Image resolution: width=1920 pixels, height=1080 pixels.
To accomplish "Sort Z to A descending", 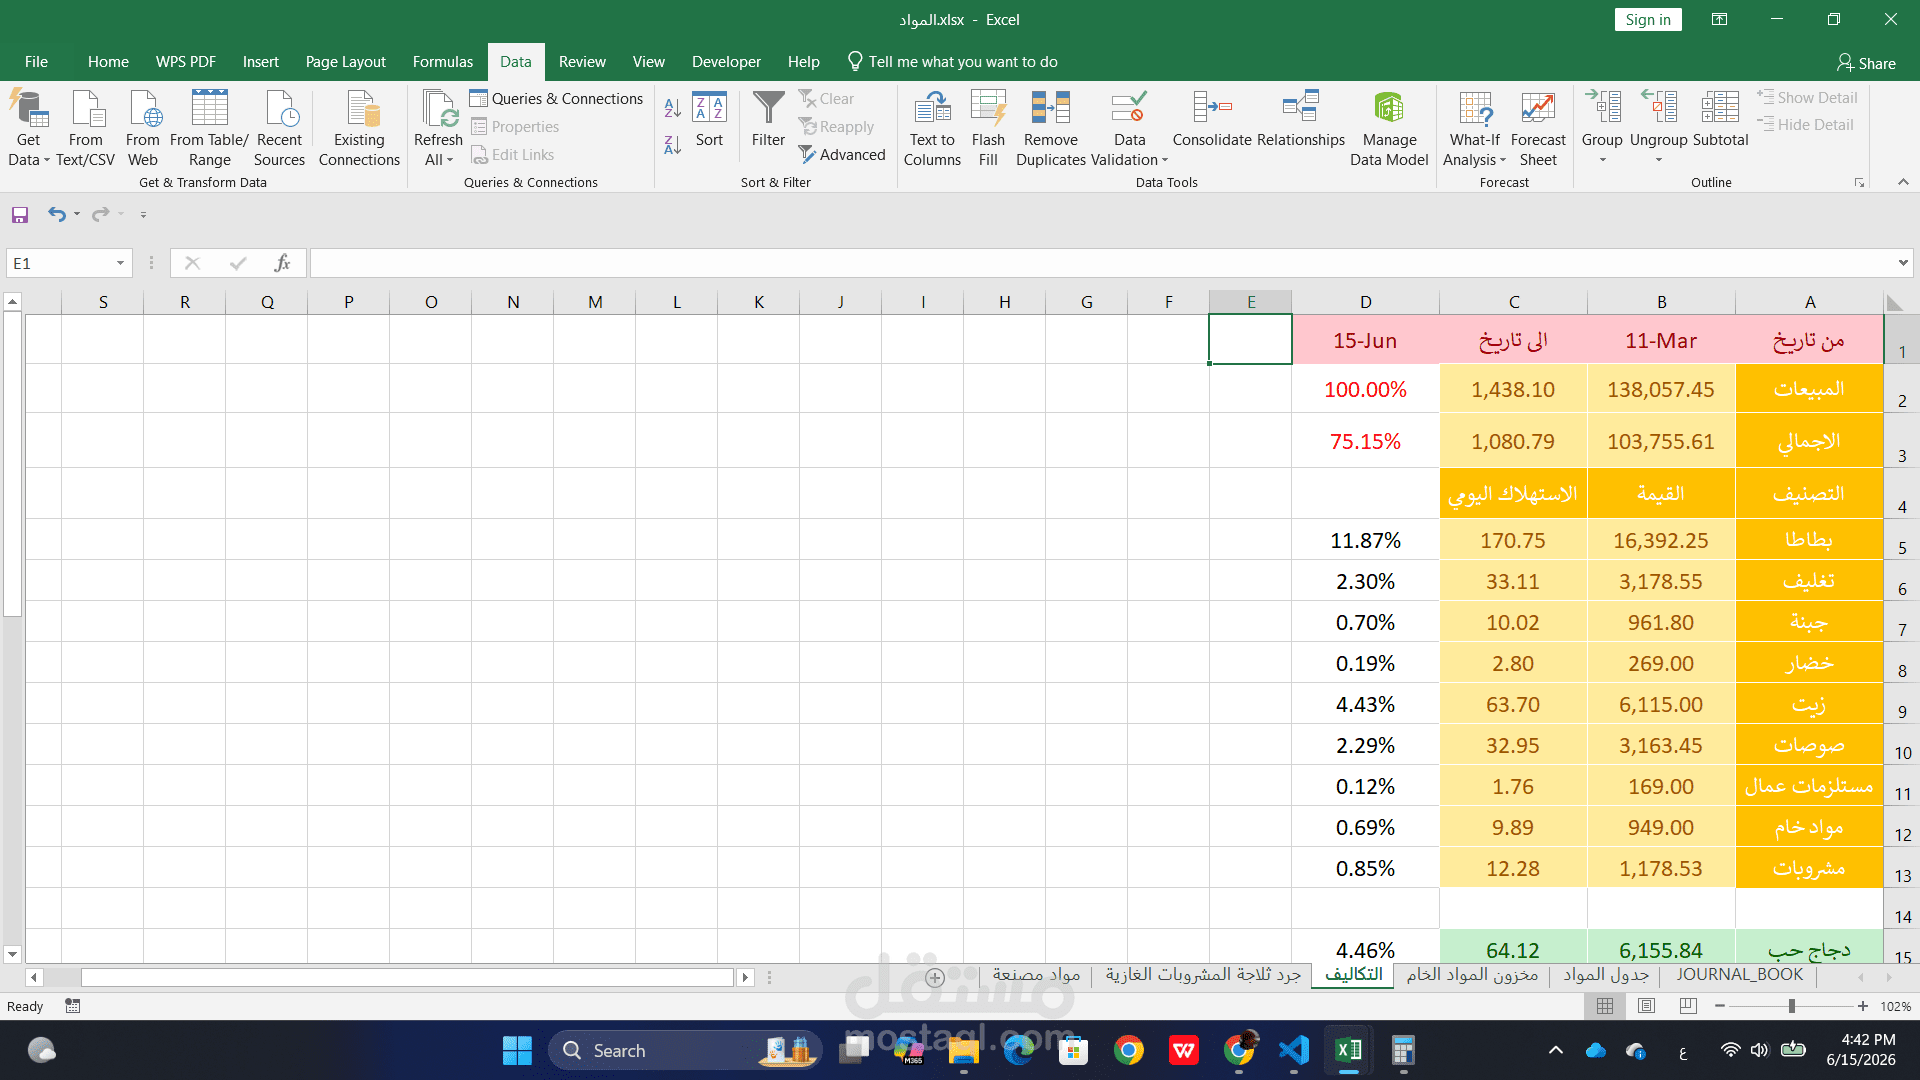I will pyautogui.click(x=673, y=145).
